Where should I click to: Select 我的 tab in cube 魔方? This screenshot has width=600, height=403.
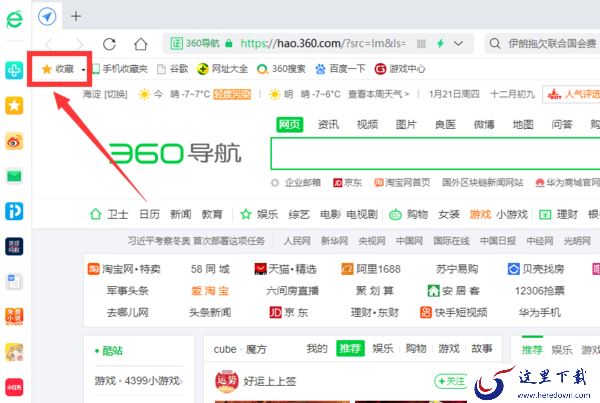pos(317,348)
